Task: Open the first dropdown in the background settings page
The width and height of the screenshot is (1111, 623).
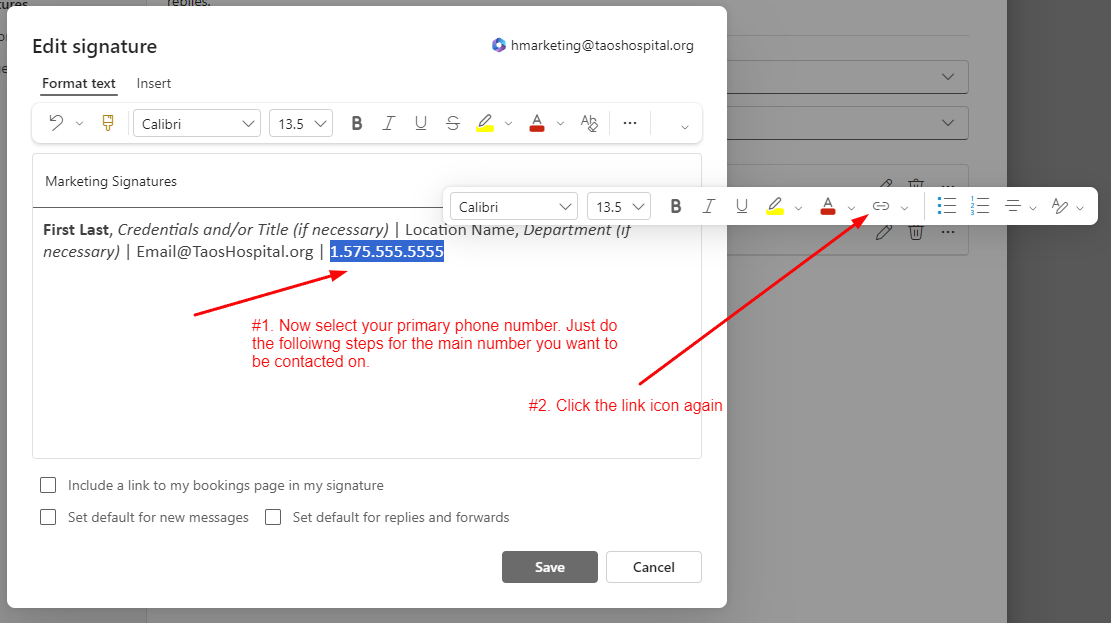Action: (847, 77)
